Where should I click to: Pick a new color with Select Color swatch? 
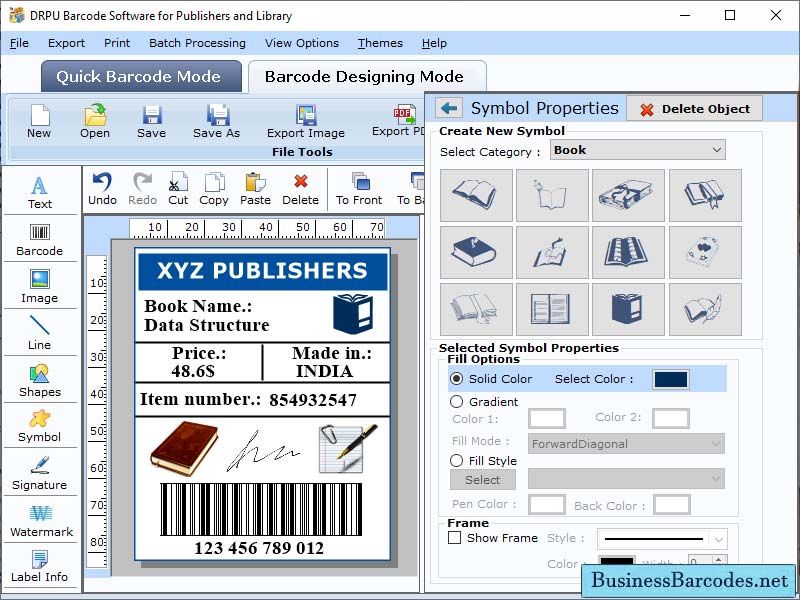(x=668, y=379)
